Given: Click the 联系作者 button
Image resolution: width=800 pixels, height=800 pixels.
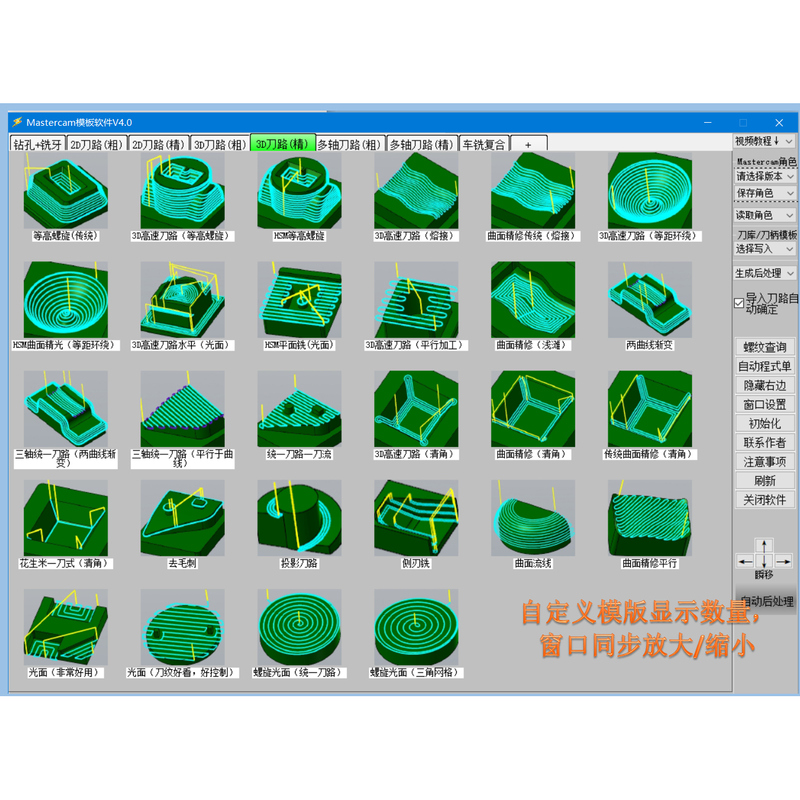Looking at the screenshot, I should point(764,442).
